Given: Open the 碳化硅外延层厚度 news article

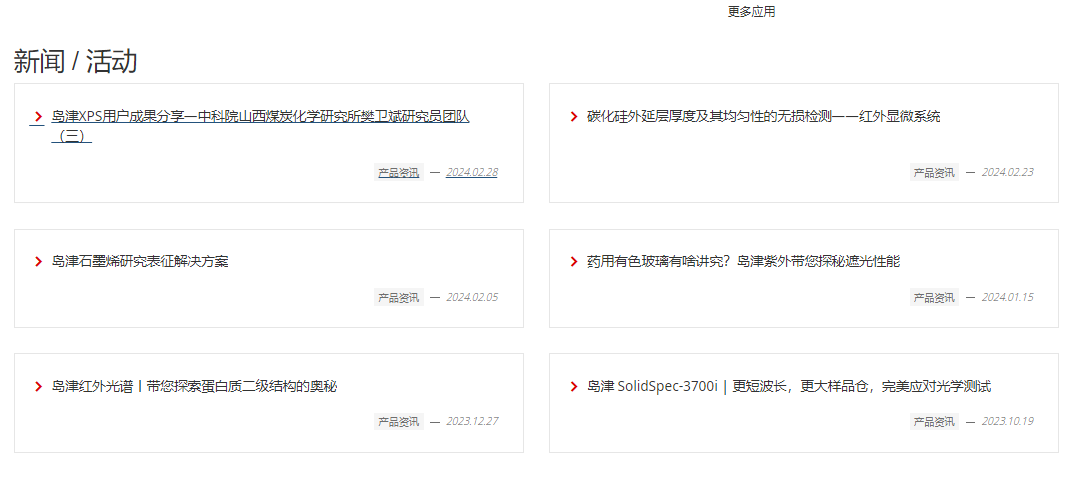Looking at the screenshot, I should point(764,117).
